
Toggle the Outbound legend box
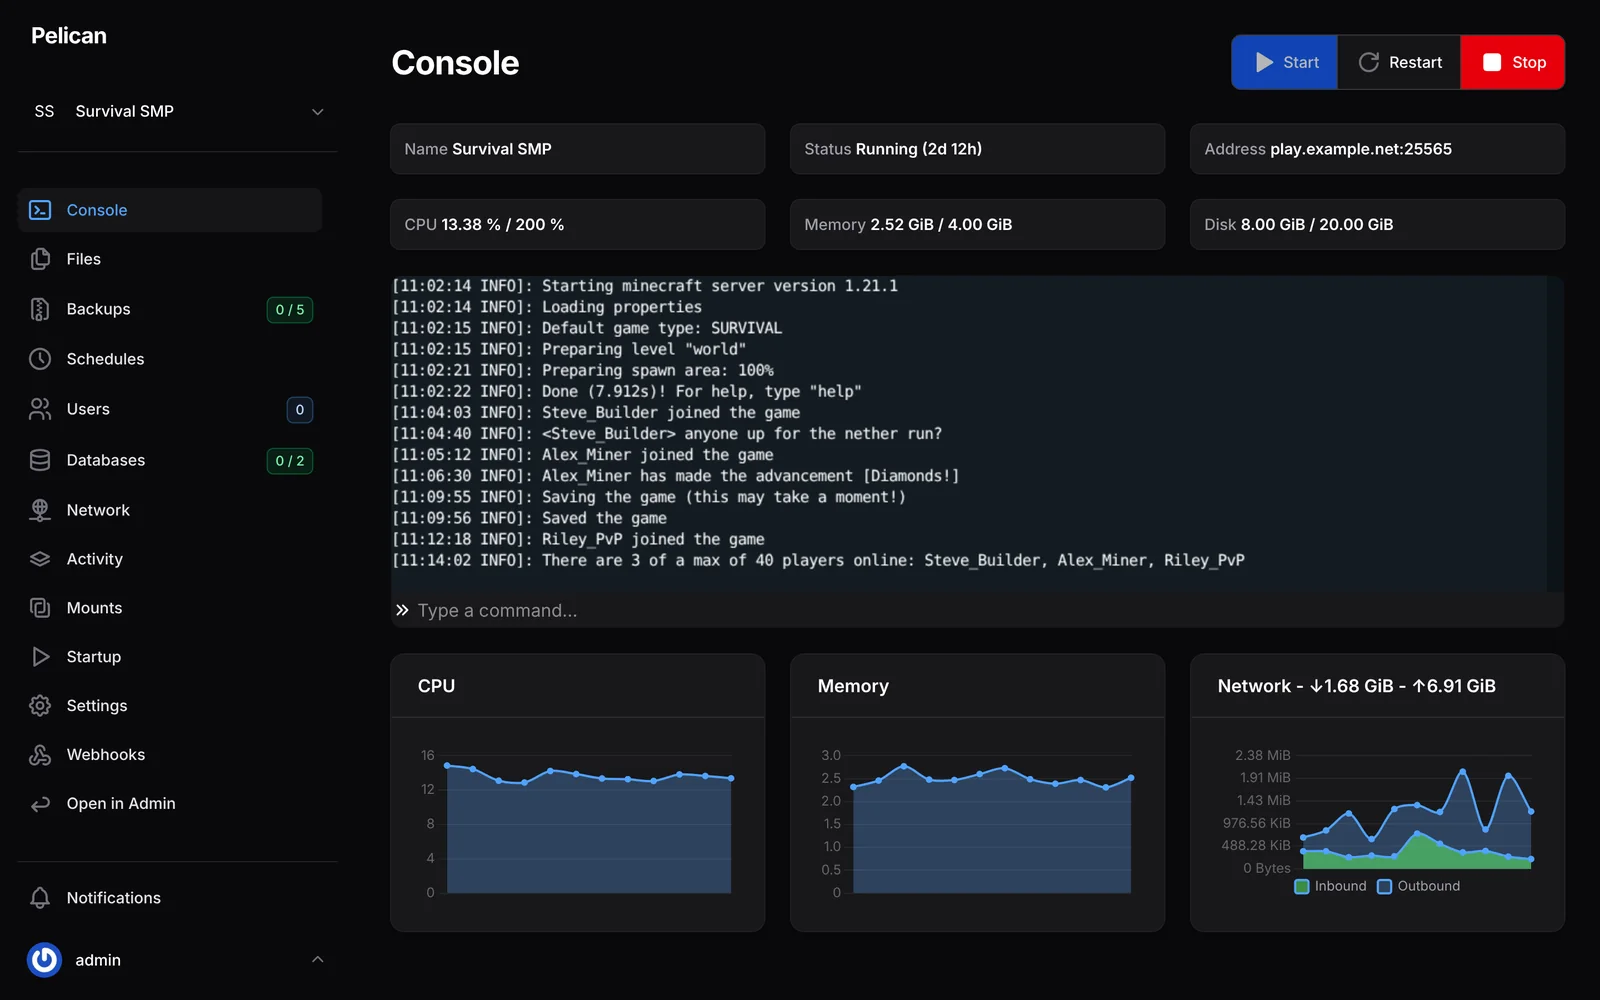pyautogui.click(x=1385, y=887)
